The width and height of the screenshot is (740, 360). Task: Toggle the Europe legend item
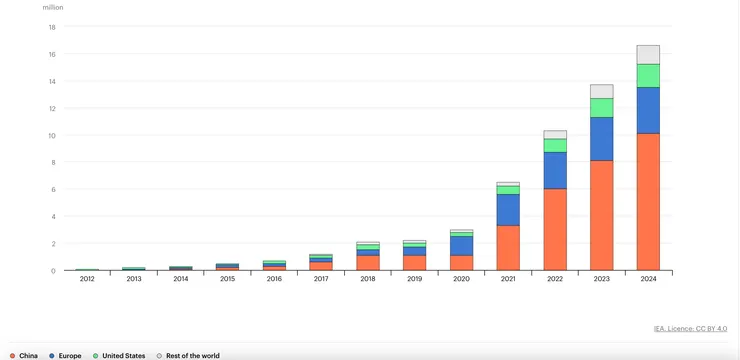click(x=65, y=356)
